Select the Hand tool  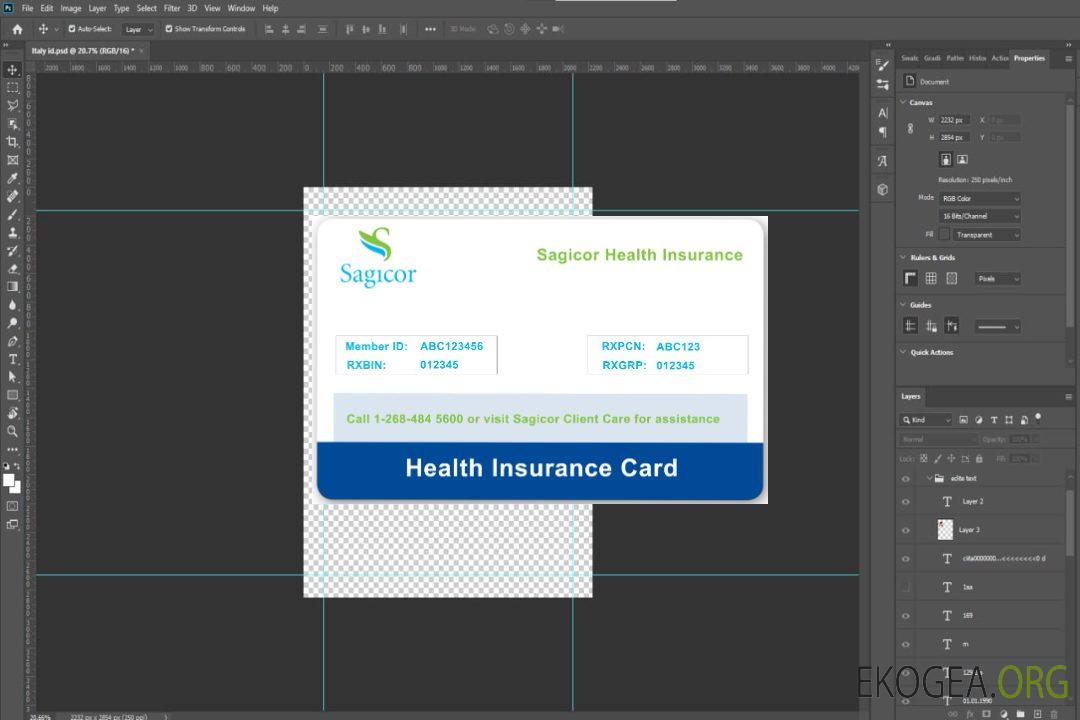tap(12, 413)
